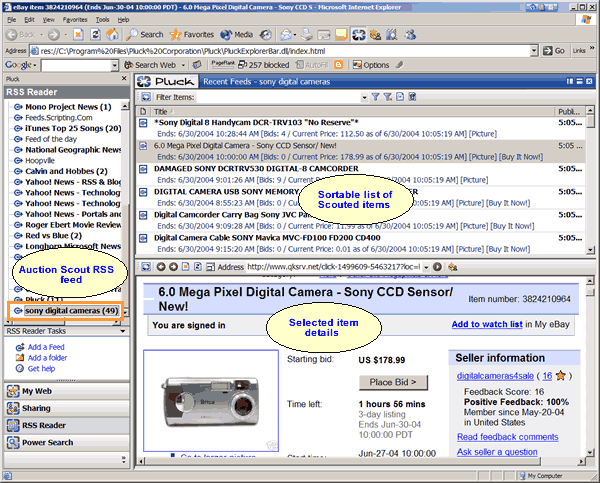Open the Power Search section
Viewport: 600px width, 483px height.
click(67, 442)
